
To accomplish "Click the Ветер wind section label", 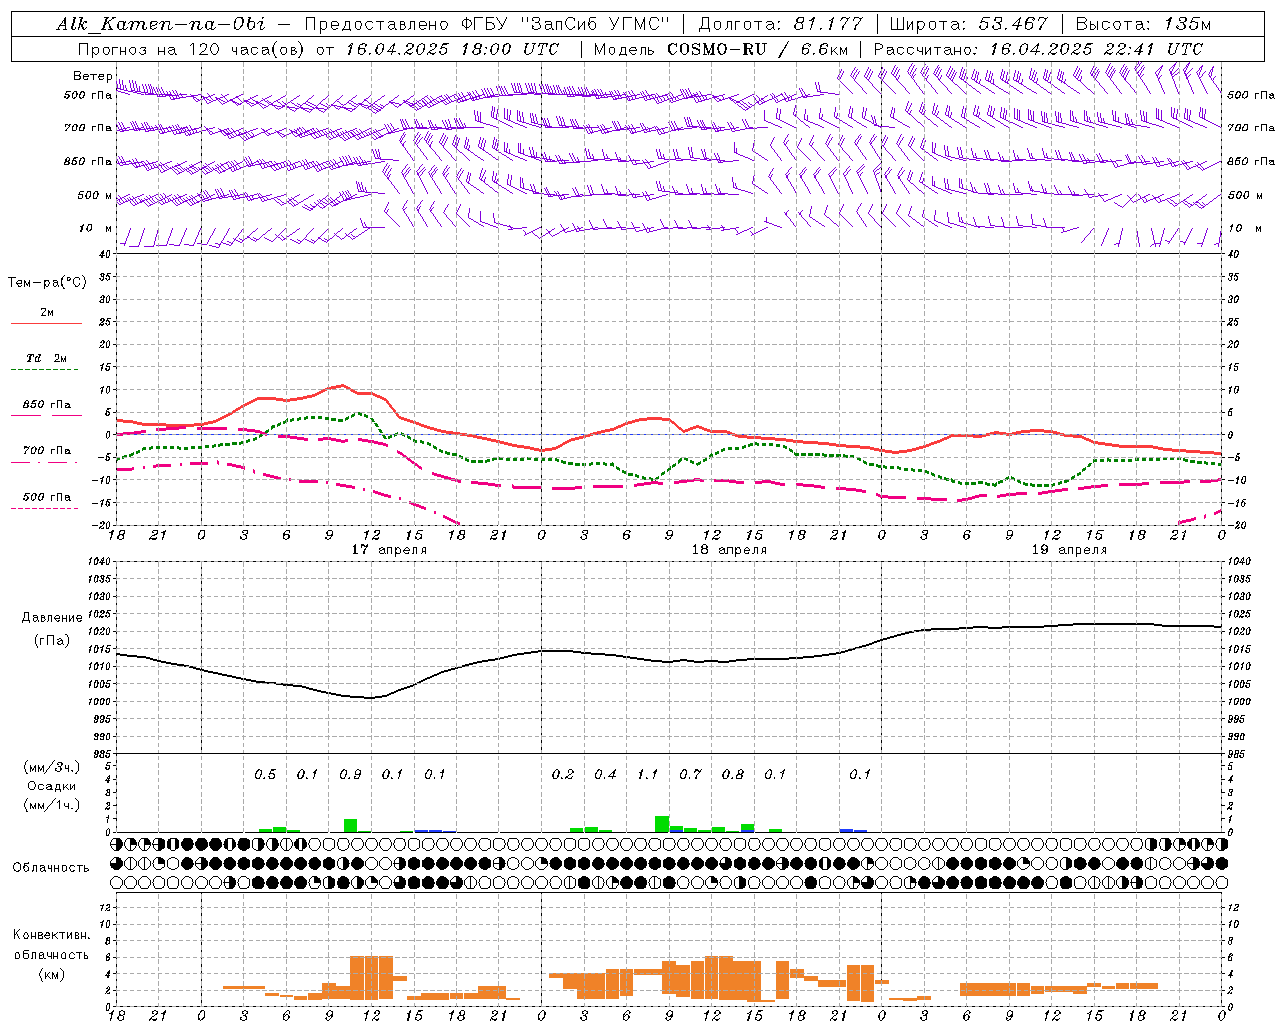I will pyautogui.click(x=93, y=76).
